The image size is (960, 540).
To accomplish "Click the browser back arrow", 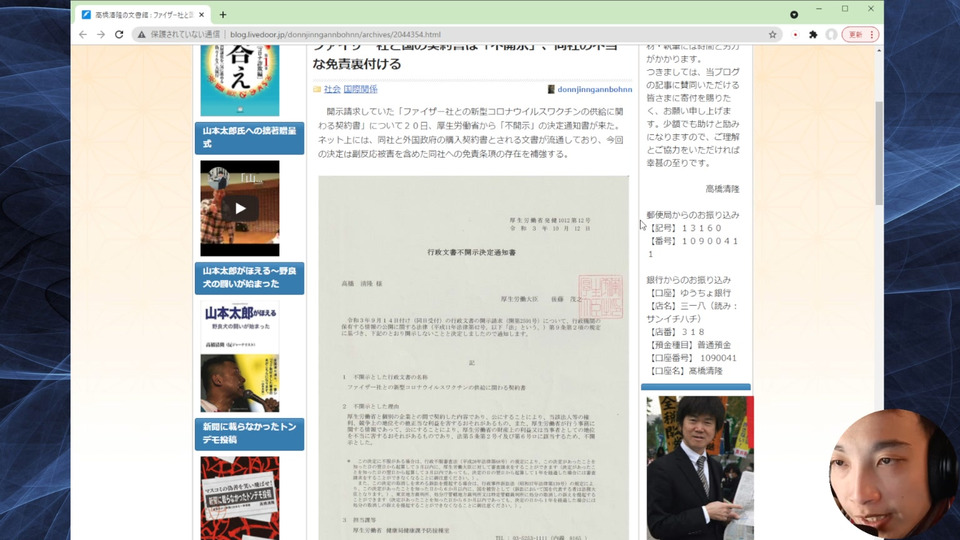I will point(83,35).
